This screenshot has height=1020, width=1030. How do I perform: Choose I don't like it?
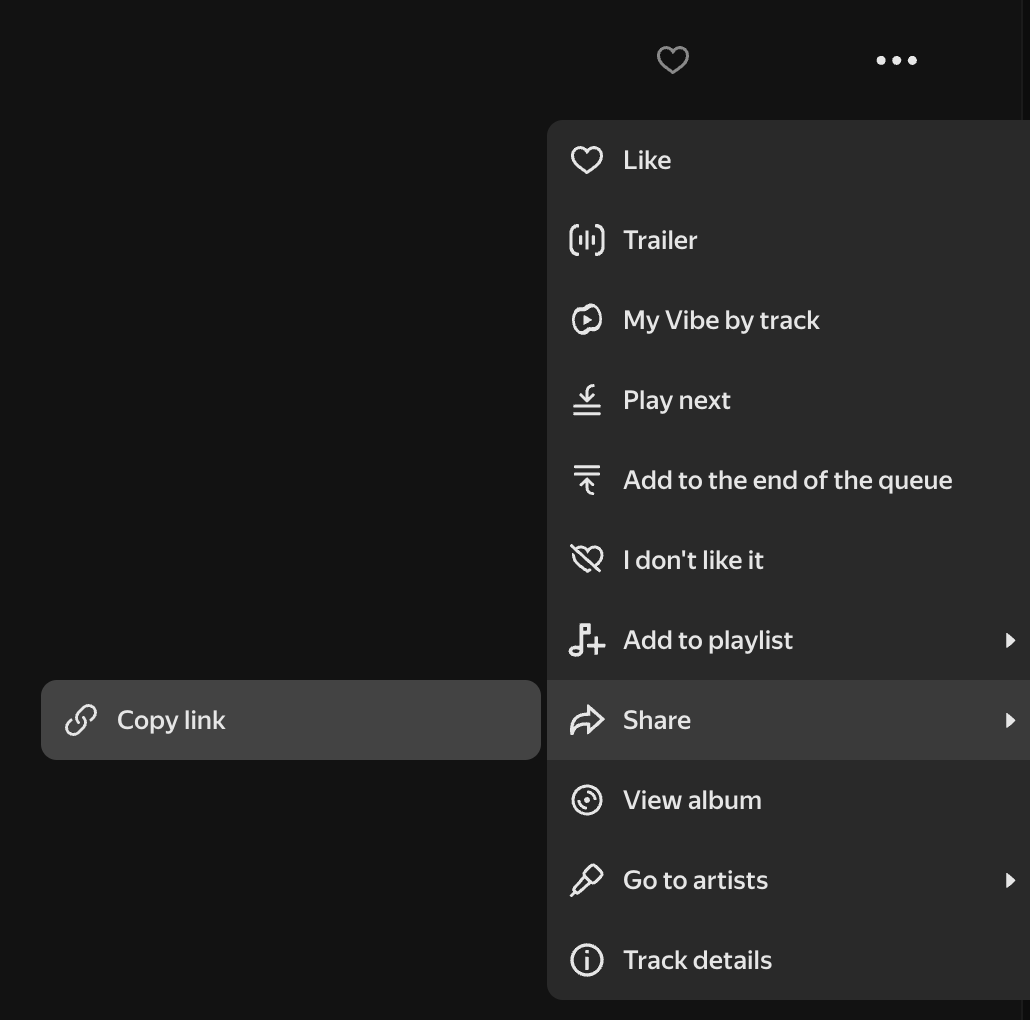[x=788, y=560]
